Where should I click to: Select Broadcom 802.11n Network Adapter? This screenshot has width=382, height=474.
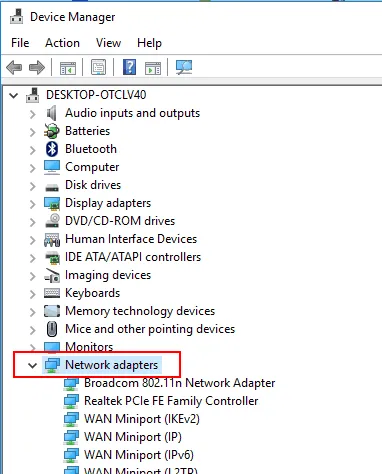click(x=180, y=383)
